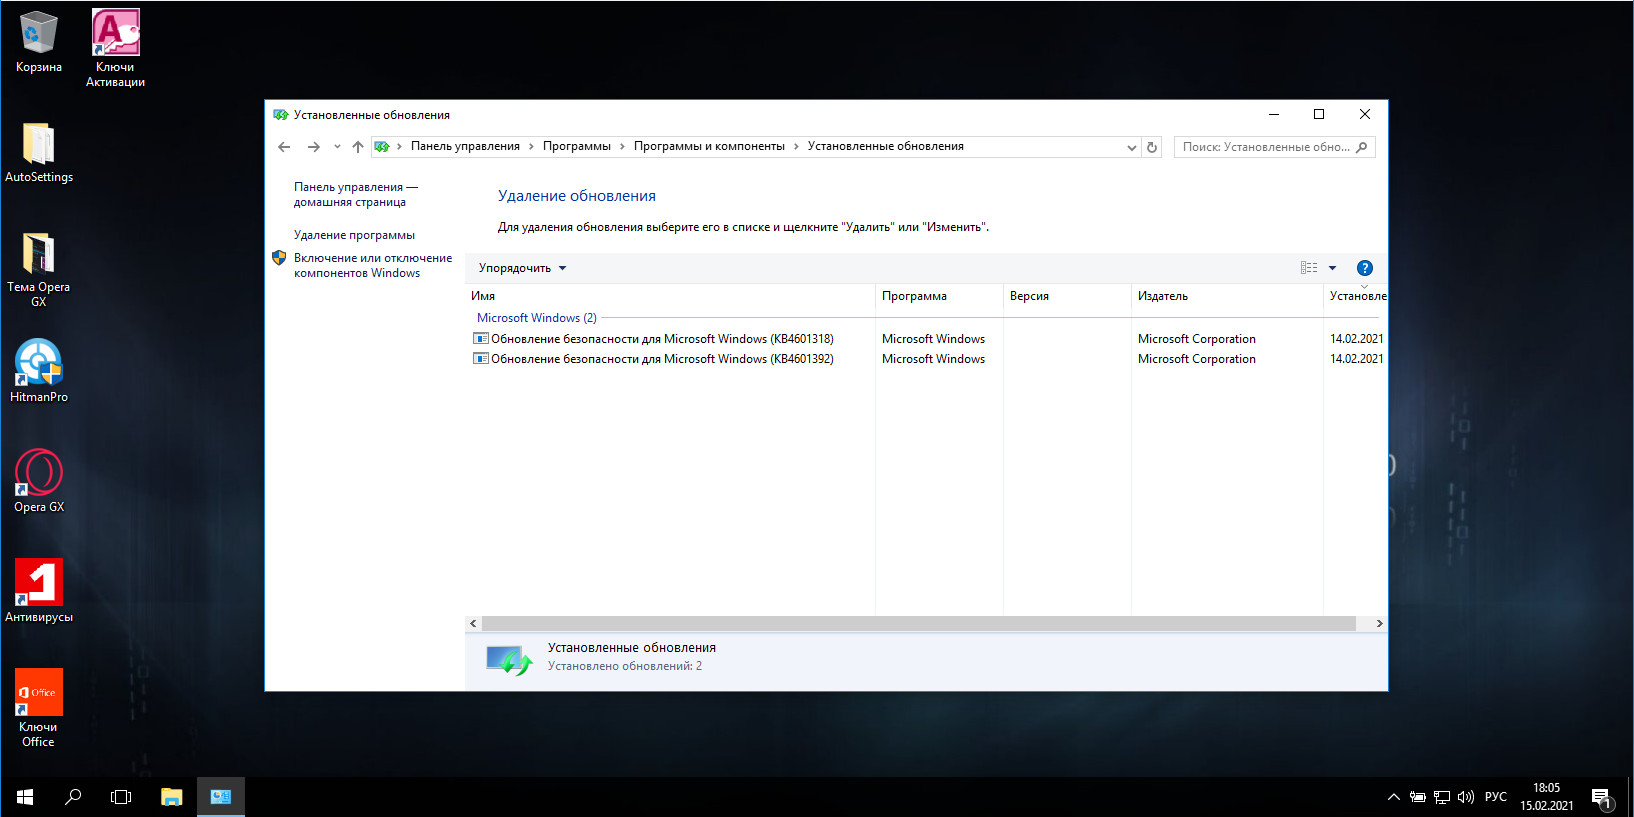
Task: Select the Программы breadcrumb item
Action: pos(576,146)
